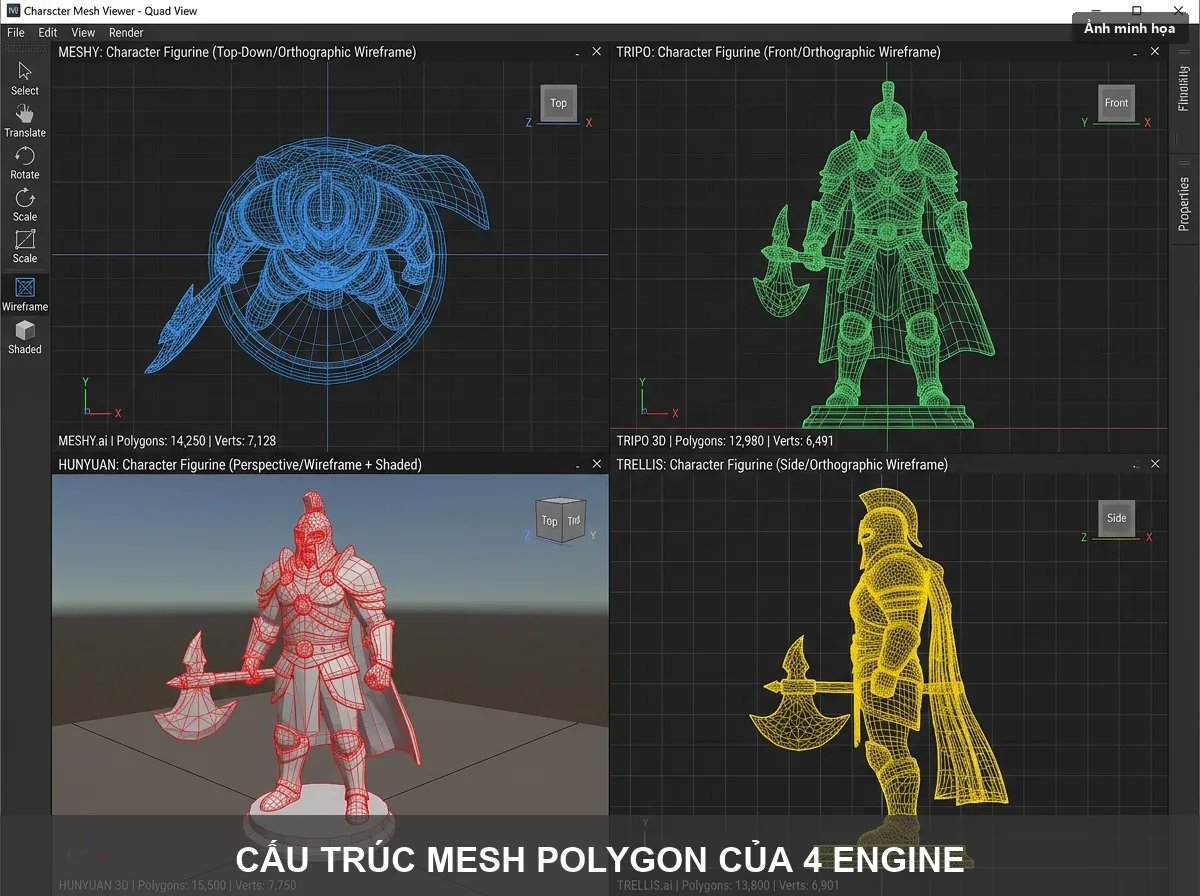Screen dimensions: 1200x896
Task: Open the File menu
Action: pos(16,32)
